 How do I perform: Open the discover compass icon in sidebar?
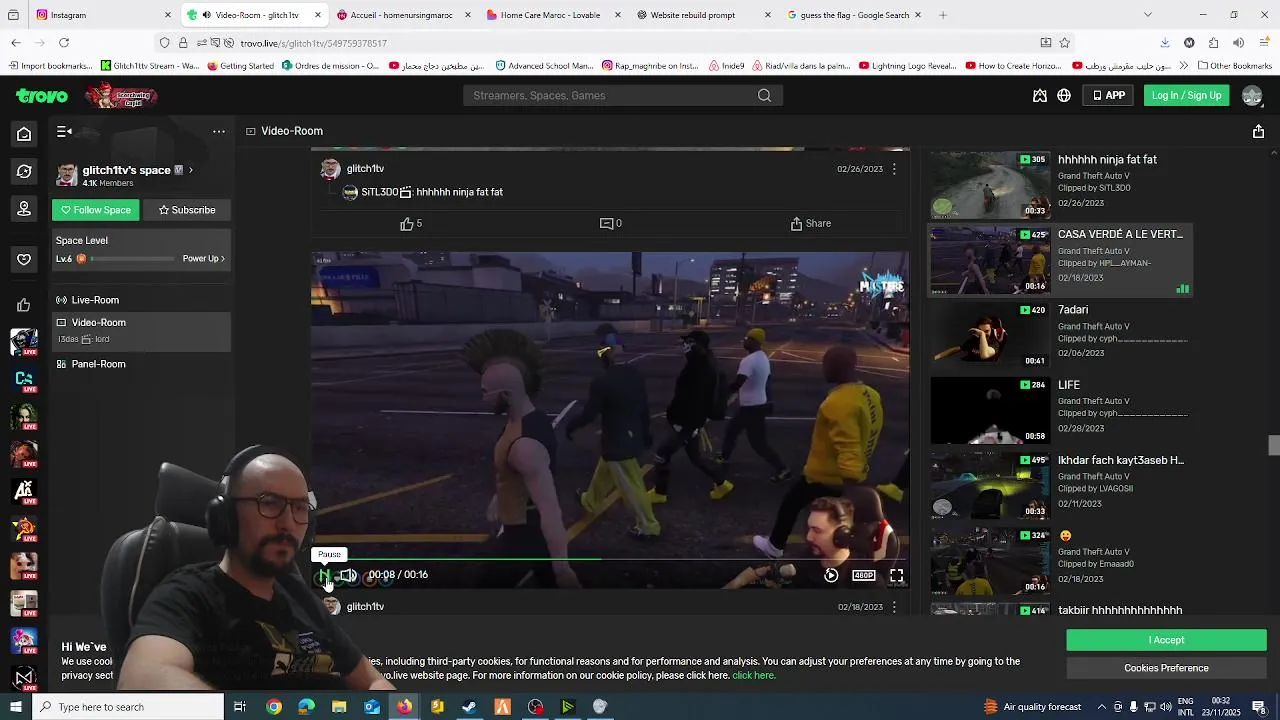24,171
